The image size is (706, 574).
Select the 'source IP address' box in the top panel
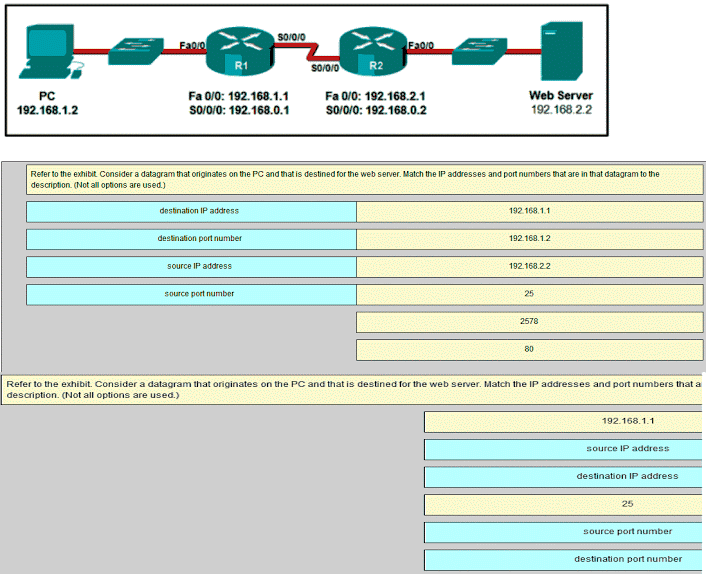point(191,267)
